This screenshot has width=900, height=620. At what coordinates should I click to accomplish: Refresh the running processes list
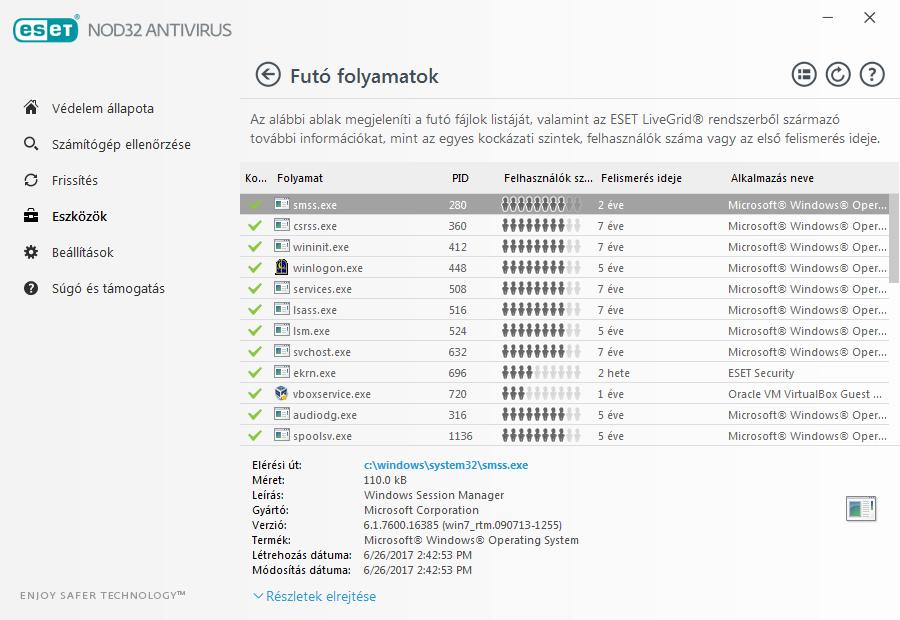(838, 75)
